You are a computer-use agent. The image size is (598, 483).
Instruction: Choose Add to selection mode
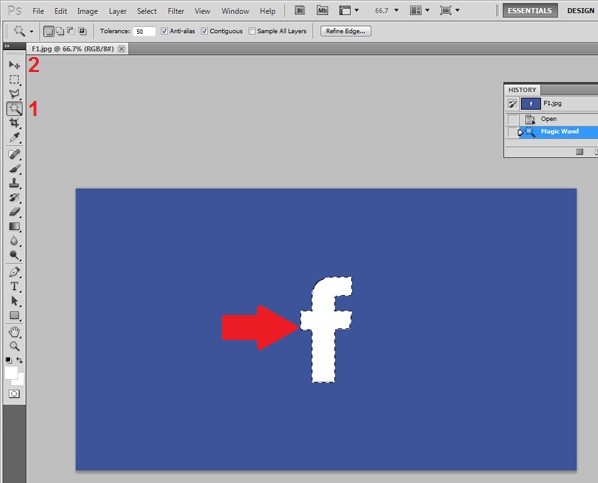point(60,31)
